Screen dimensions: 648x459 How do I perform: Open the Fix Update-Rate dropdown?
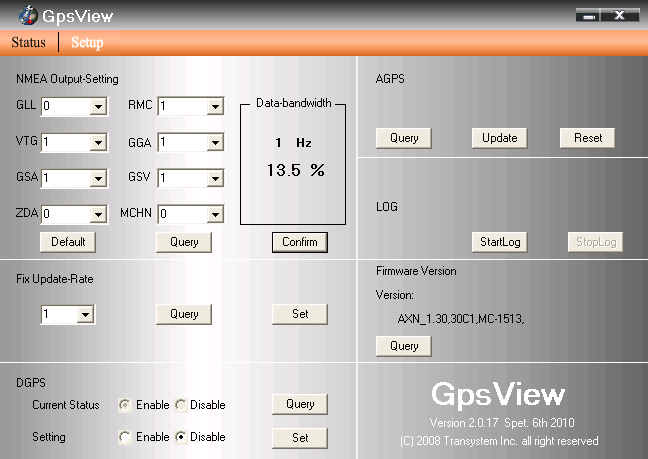tap(85, 315)
